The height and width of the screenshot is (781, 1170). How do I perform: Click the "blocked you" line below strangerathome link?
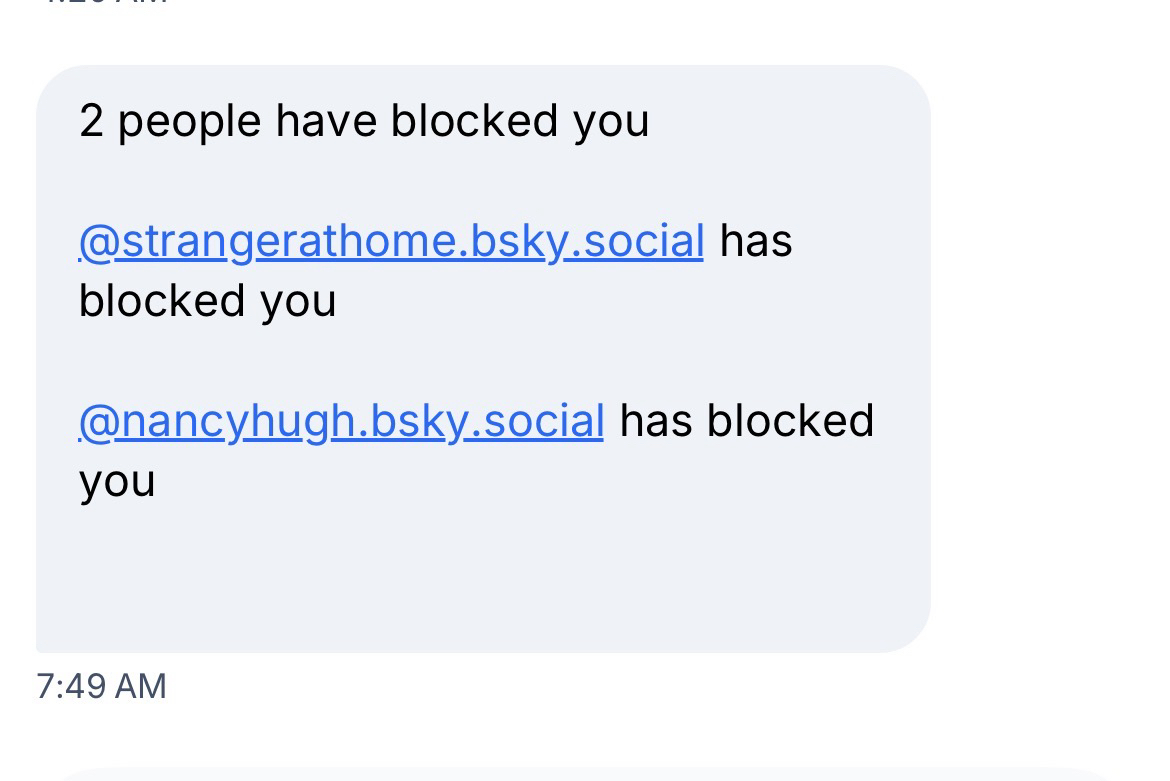(207, 301)
